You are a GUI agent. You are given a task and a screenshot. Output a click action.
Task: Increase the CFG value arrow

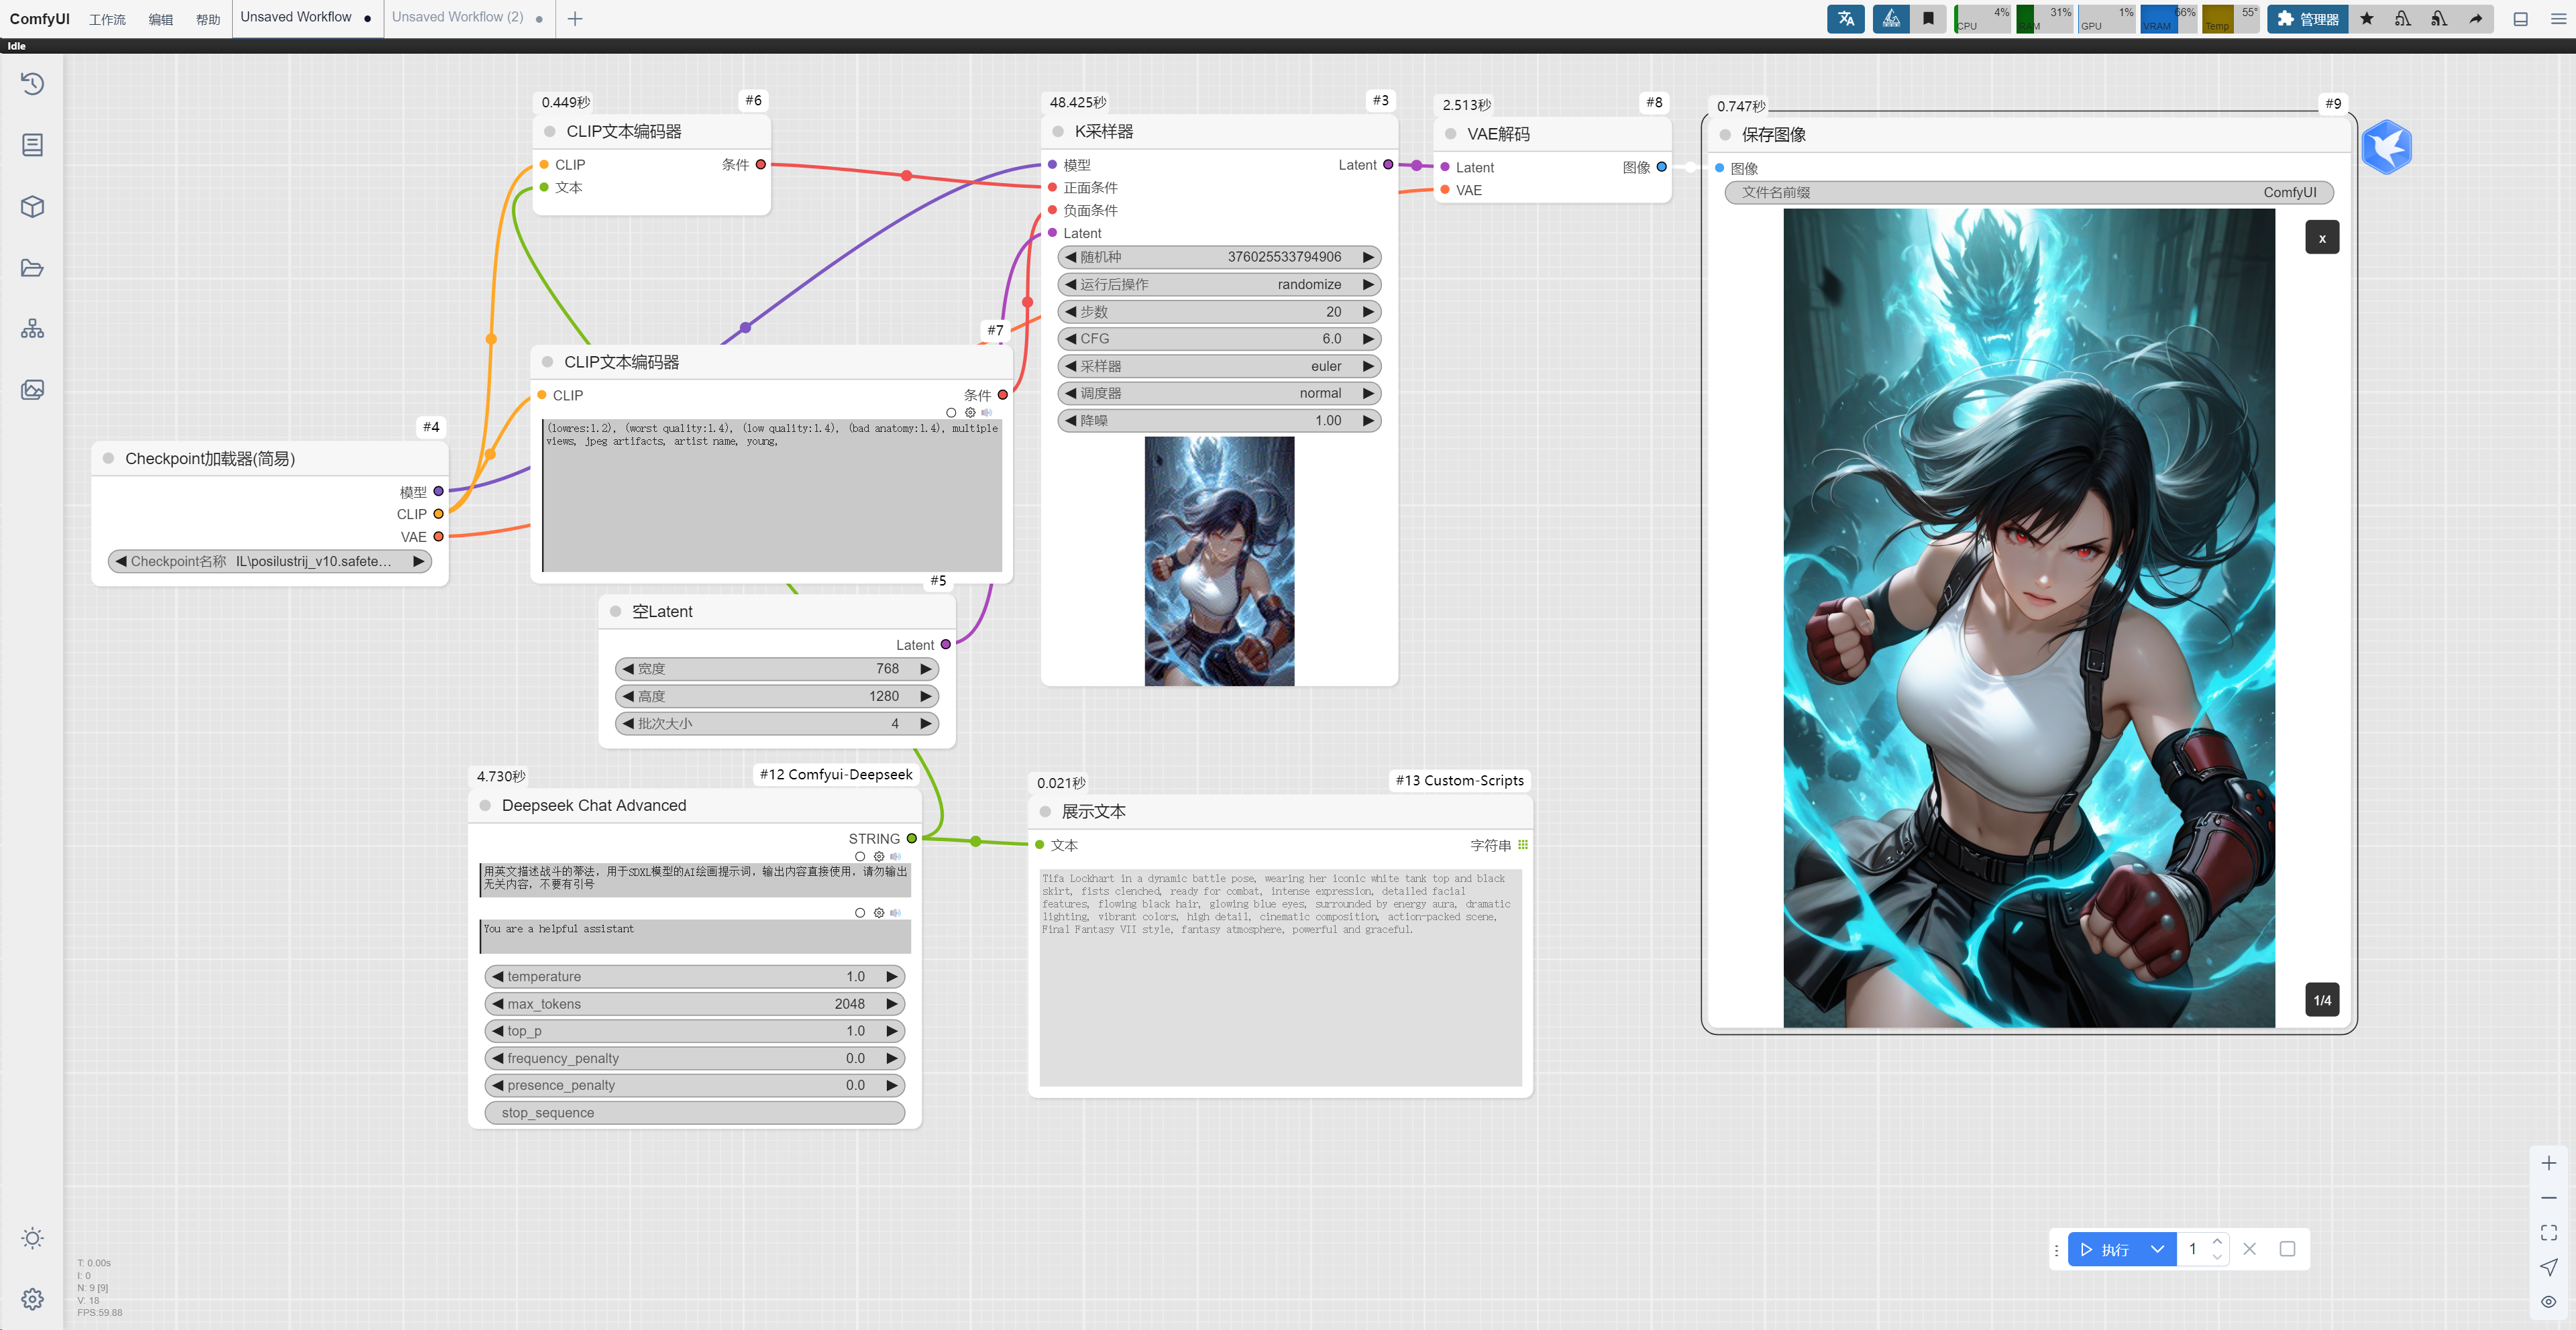[x=1368, y=339]
